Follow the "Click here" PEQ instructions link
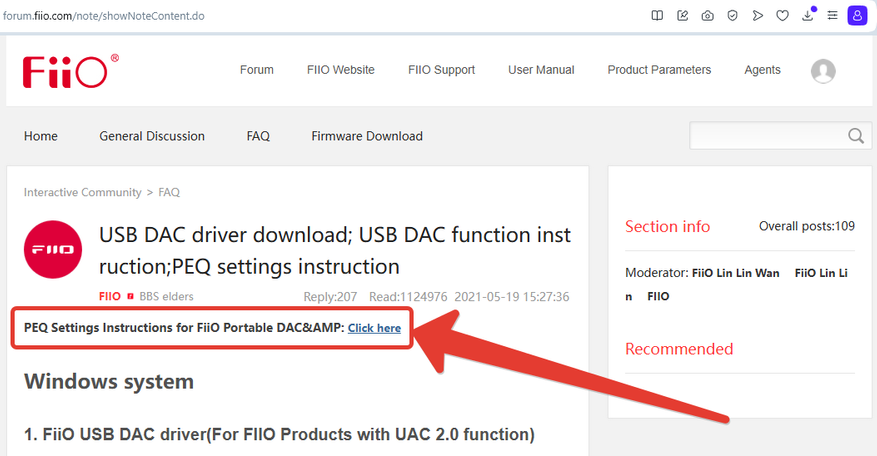Screen dimensions: 877x456 tap(374, 328)
